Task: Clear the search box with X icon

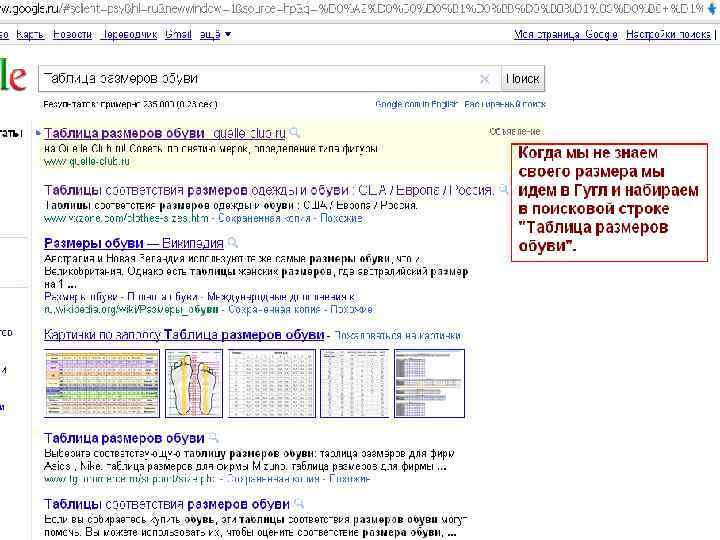Action: coord(484,79)
